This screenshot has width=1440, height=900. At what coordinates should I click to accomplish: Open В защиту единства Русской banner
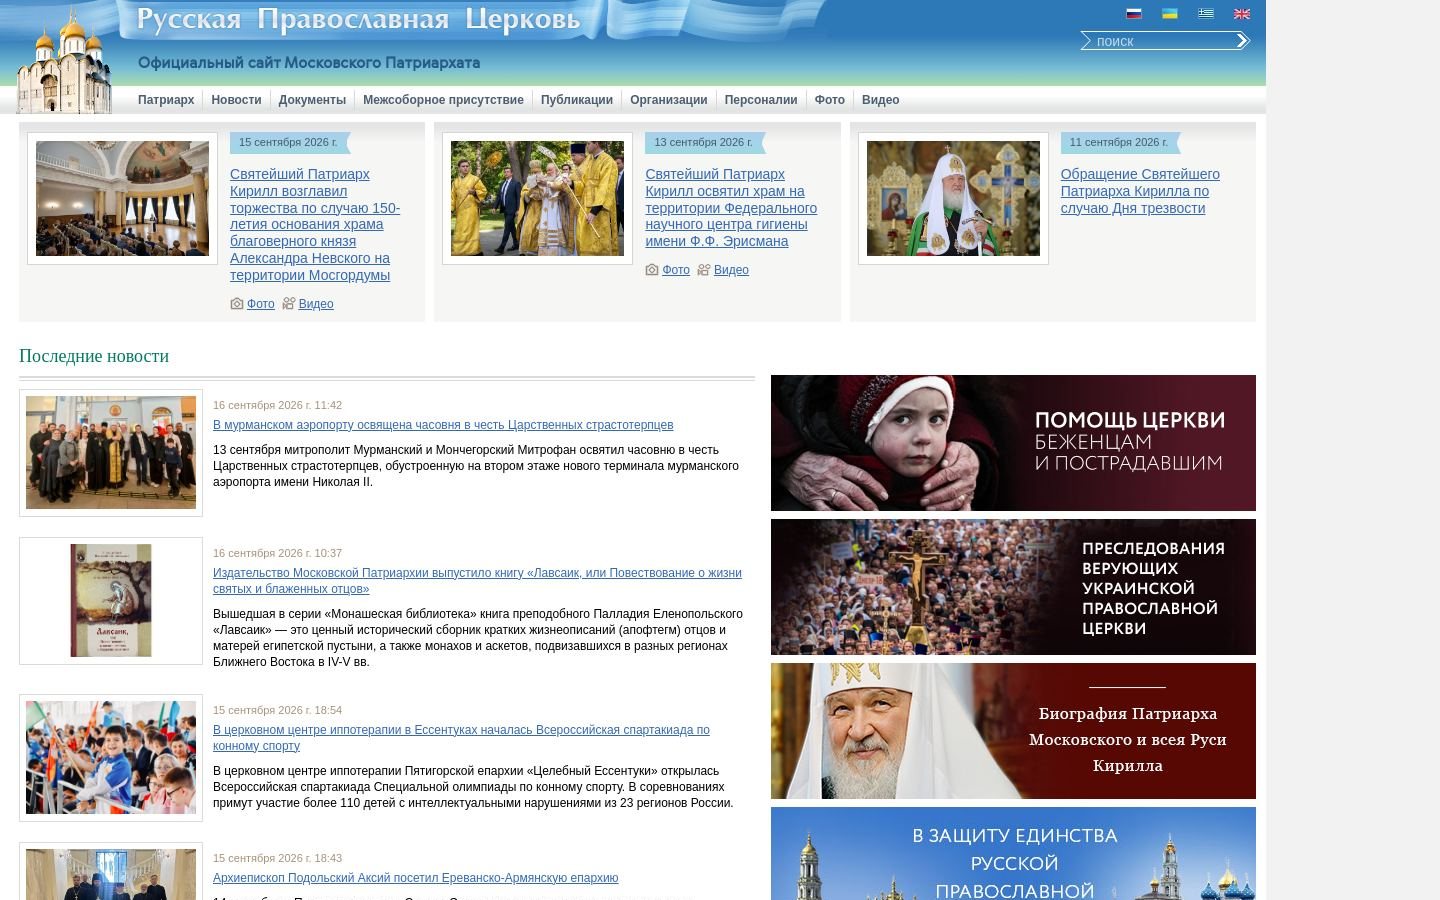click(x=1013, y=854)
